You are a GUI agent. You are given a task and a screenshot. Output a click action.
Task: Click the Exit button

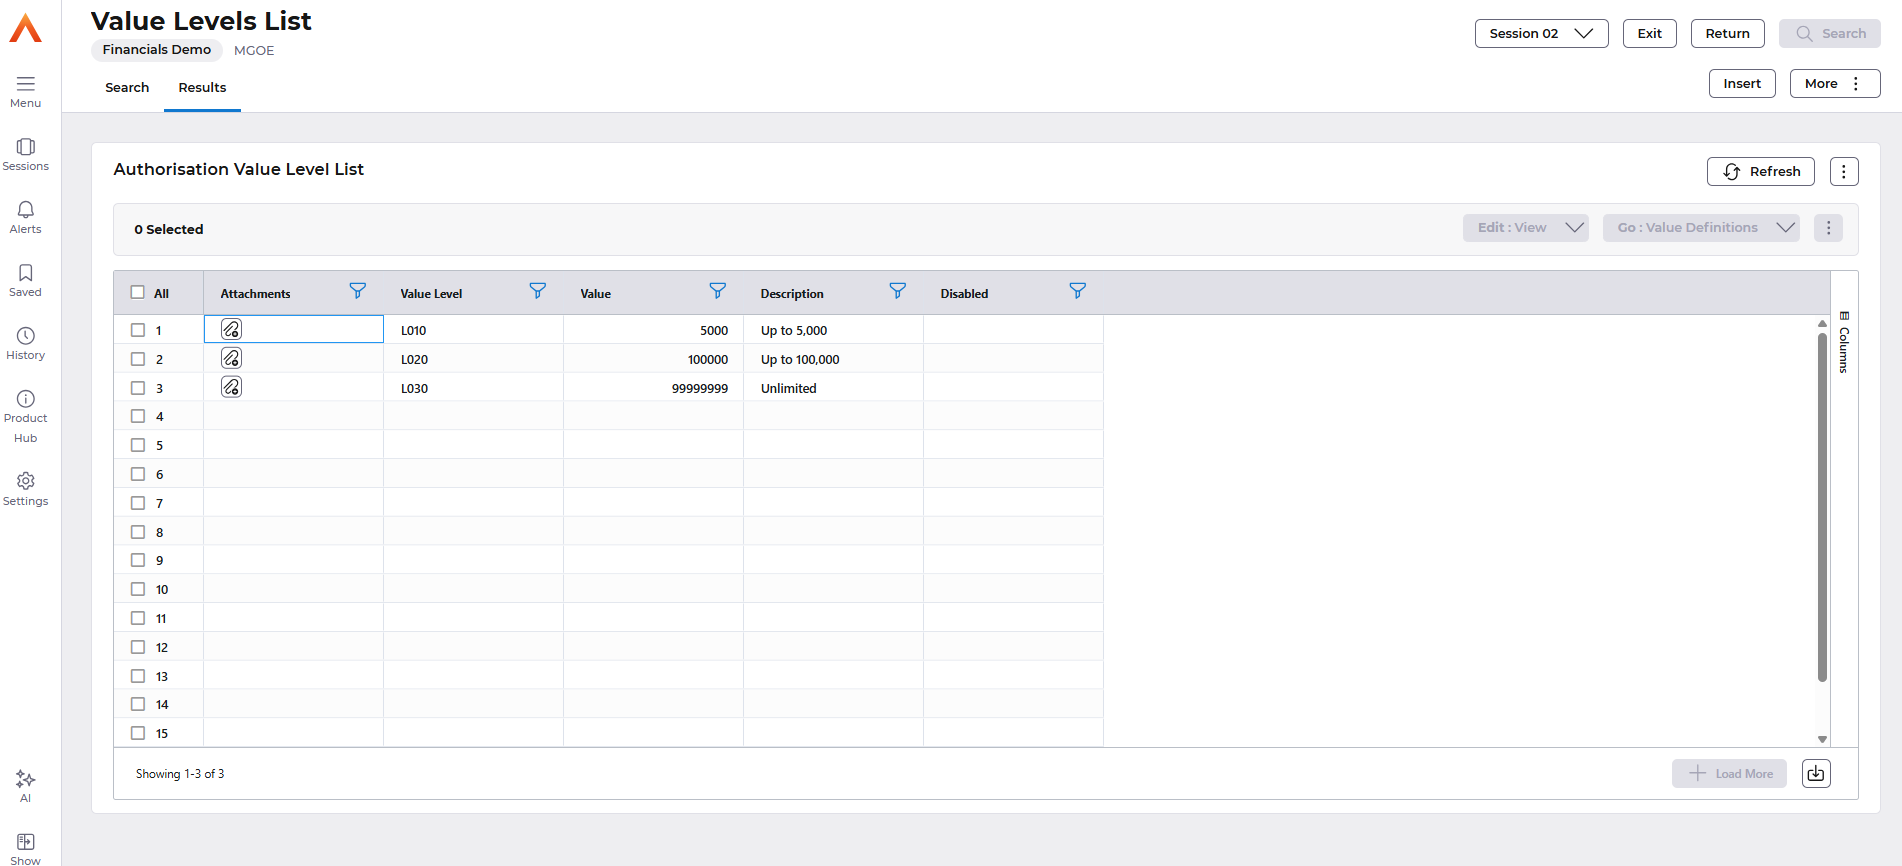1649,33
